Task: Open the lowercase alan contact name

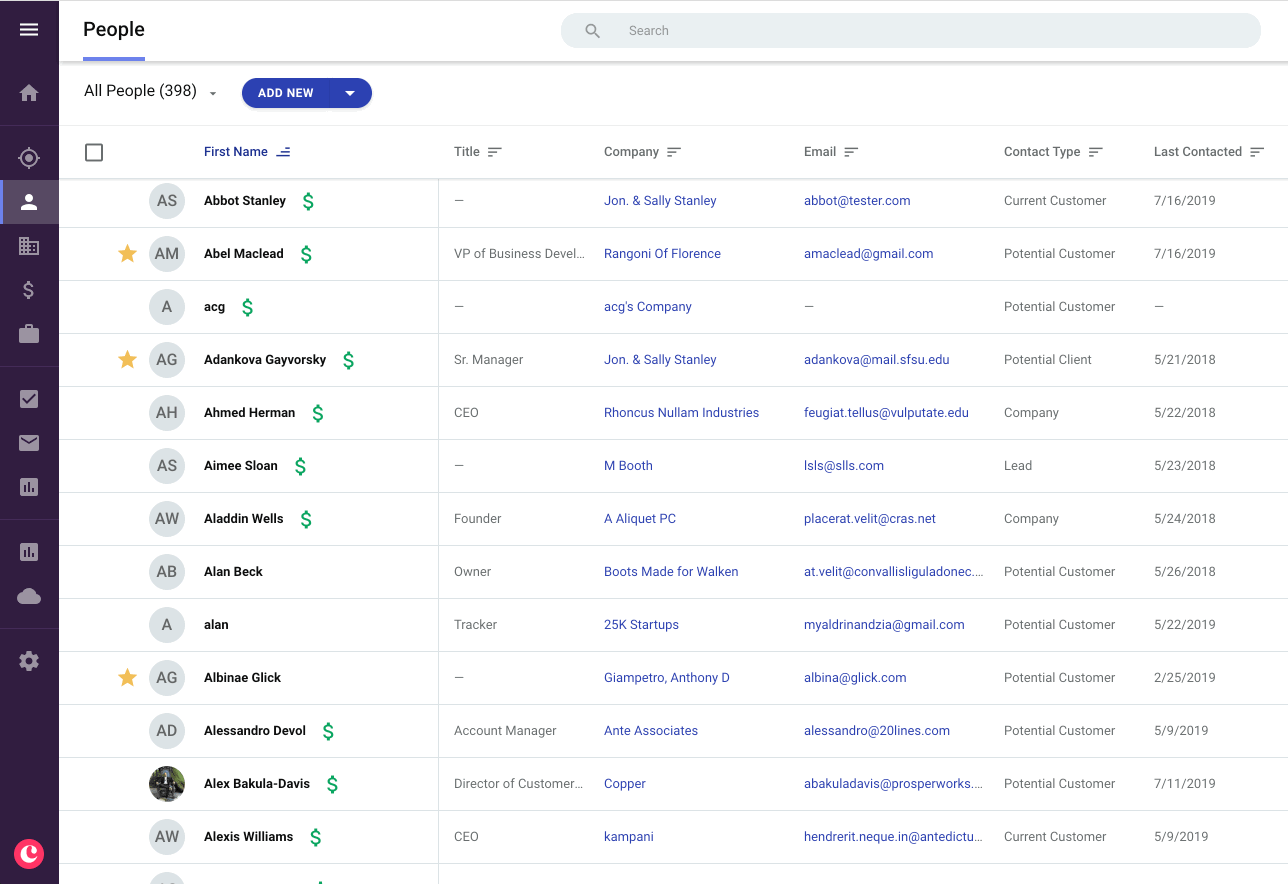Action: click(216, 625)
